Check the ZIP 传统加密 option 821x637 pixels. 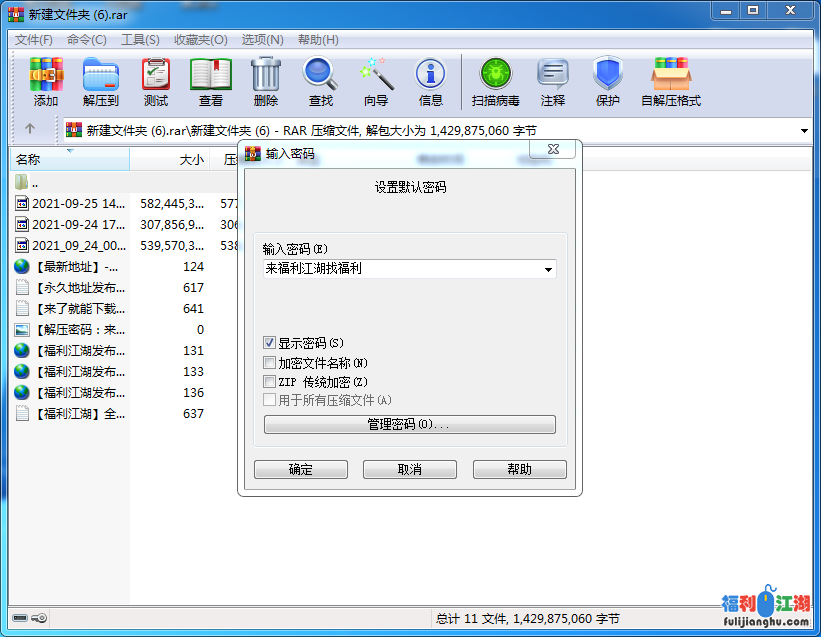pyautogui.click(x=270, y=381)
